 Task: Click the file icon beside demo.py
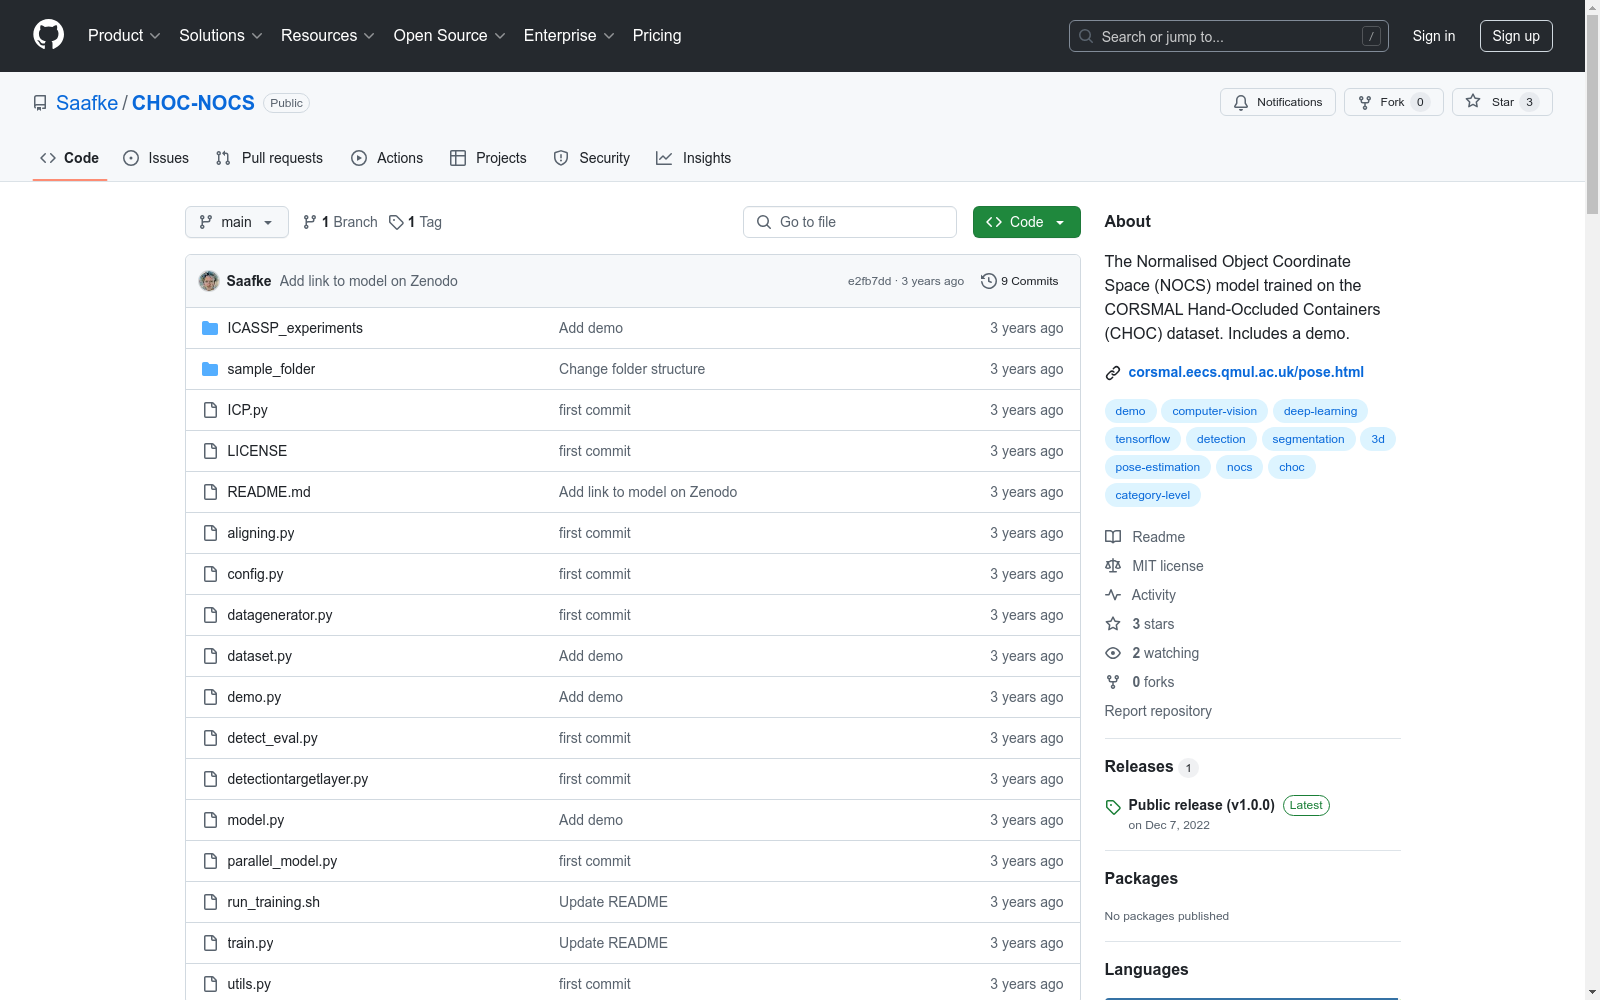210,697
